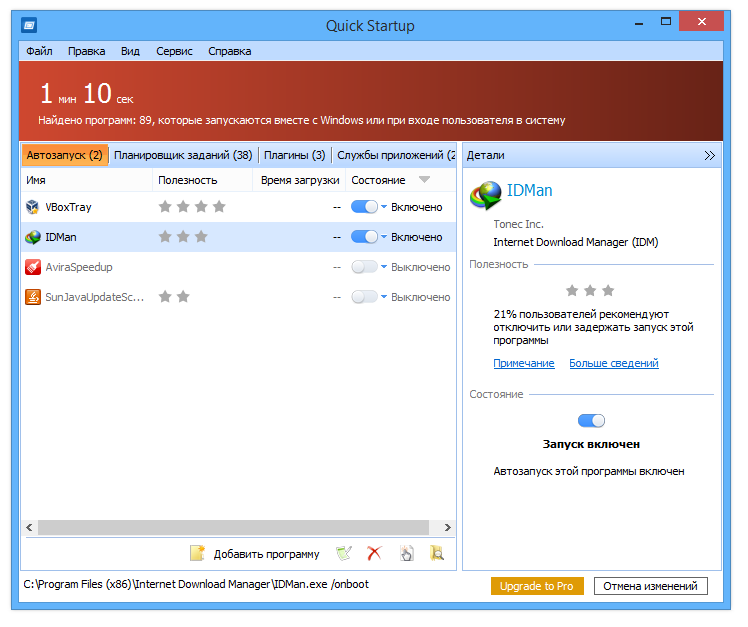Click the horizontal scrollbar thumb
This screenshot has height=627, width=748.
(x=233, y=527)
